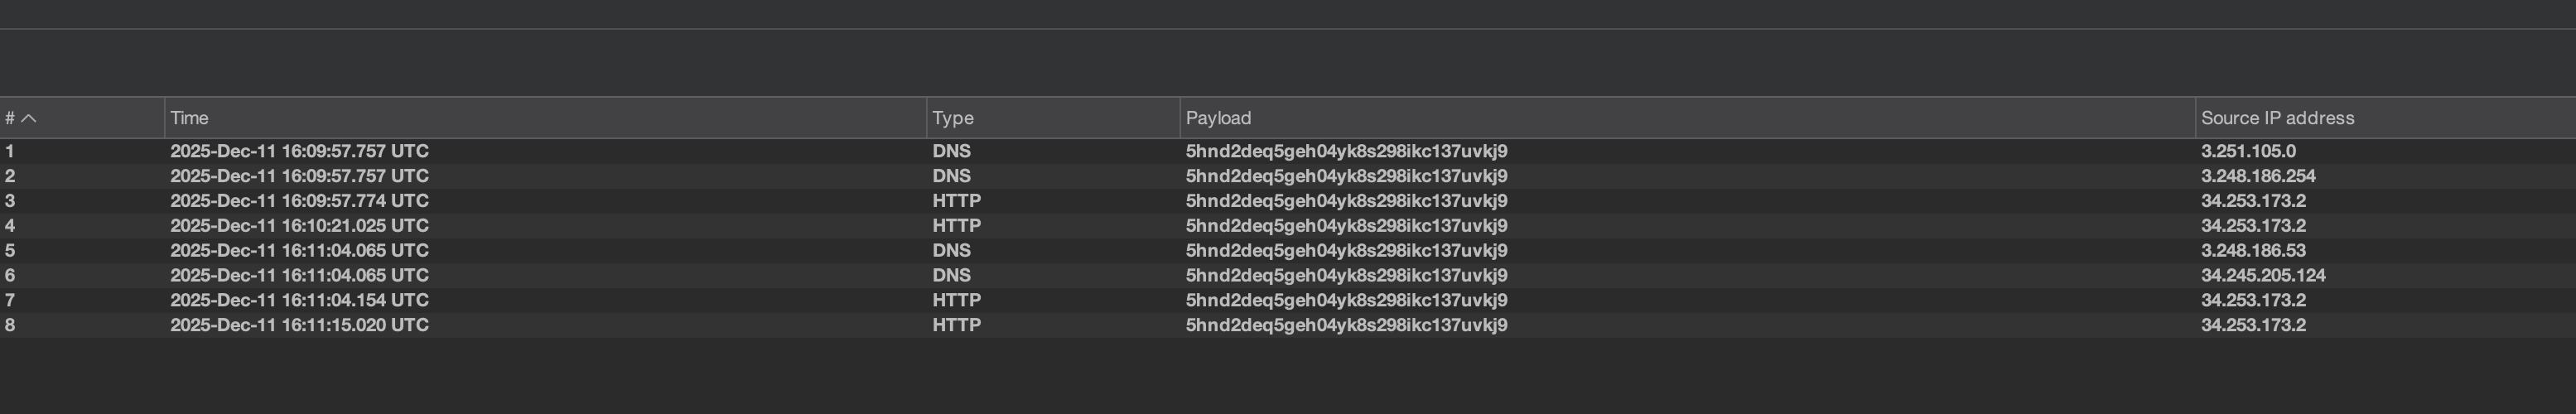Click the HTTP type cell in row 8
This screenshot has height=414, width=2576.
pos(956,325)
